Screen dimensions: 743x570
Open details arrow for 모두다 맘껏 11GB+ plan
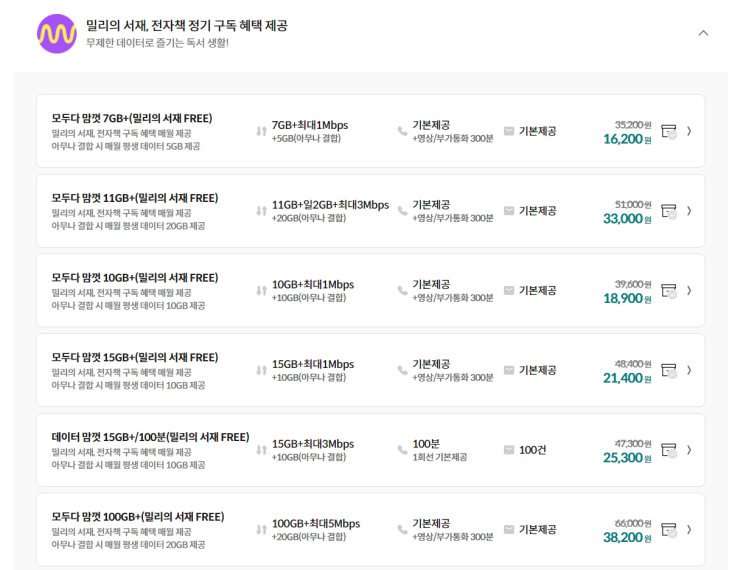coord(689,211)
